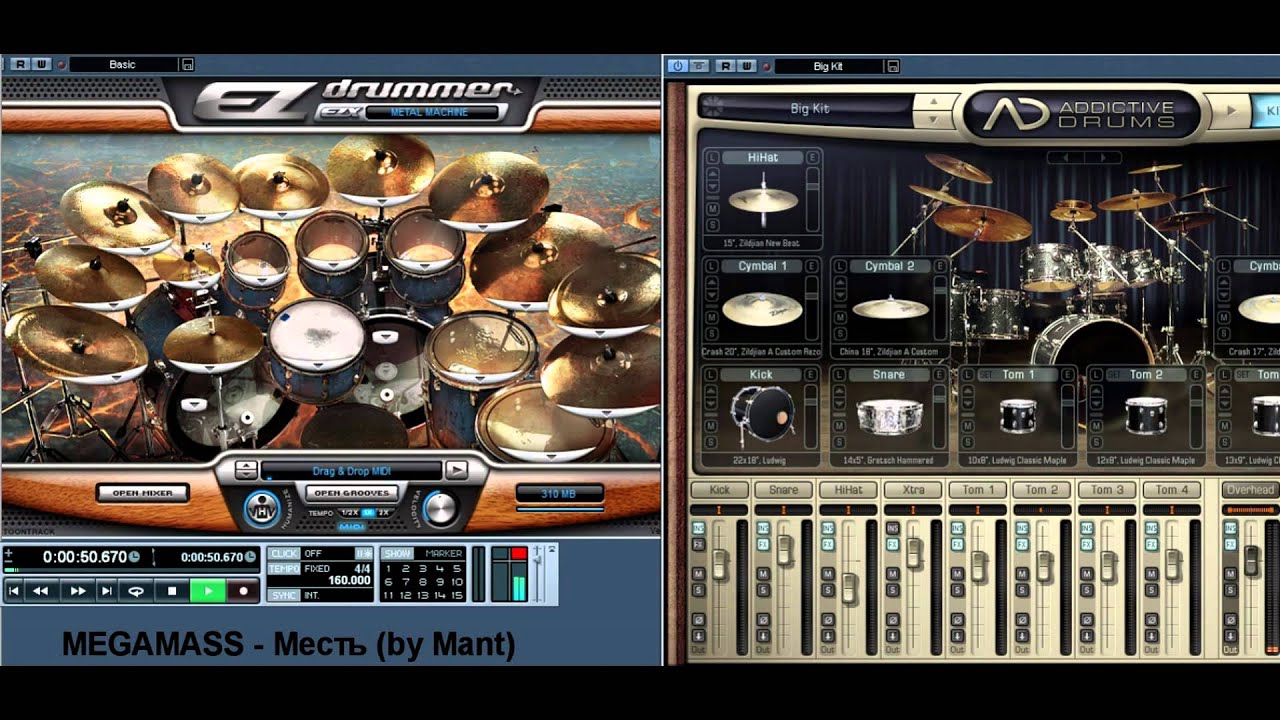The height and width of the screenshot is (720, 1280).
Task: Open the Big Kit preset field in plugin header
Action: tap(828, 66)
